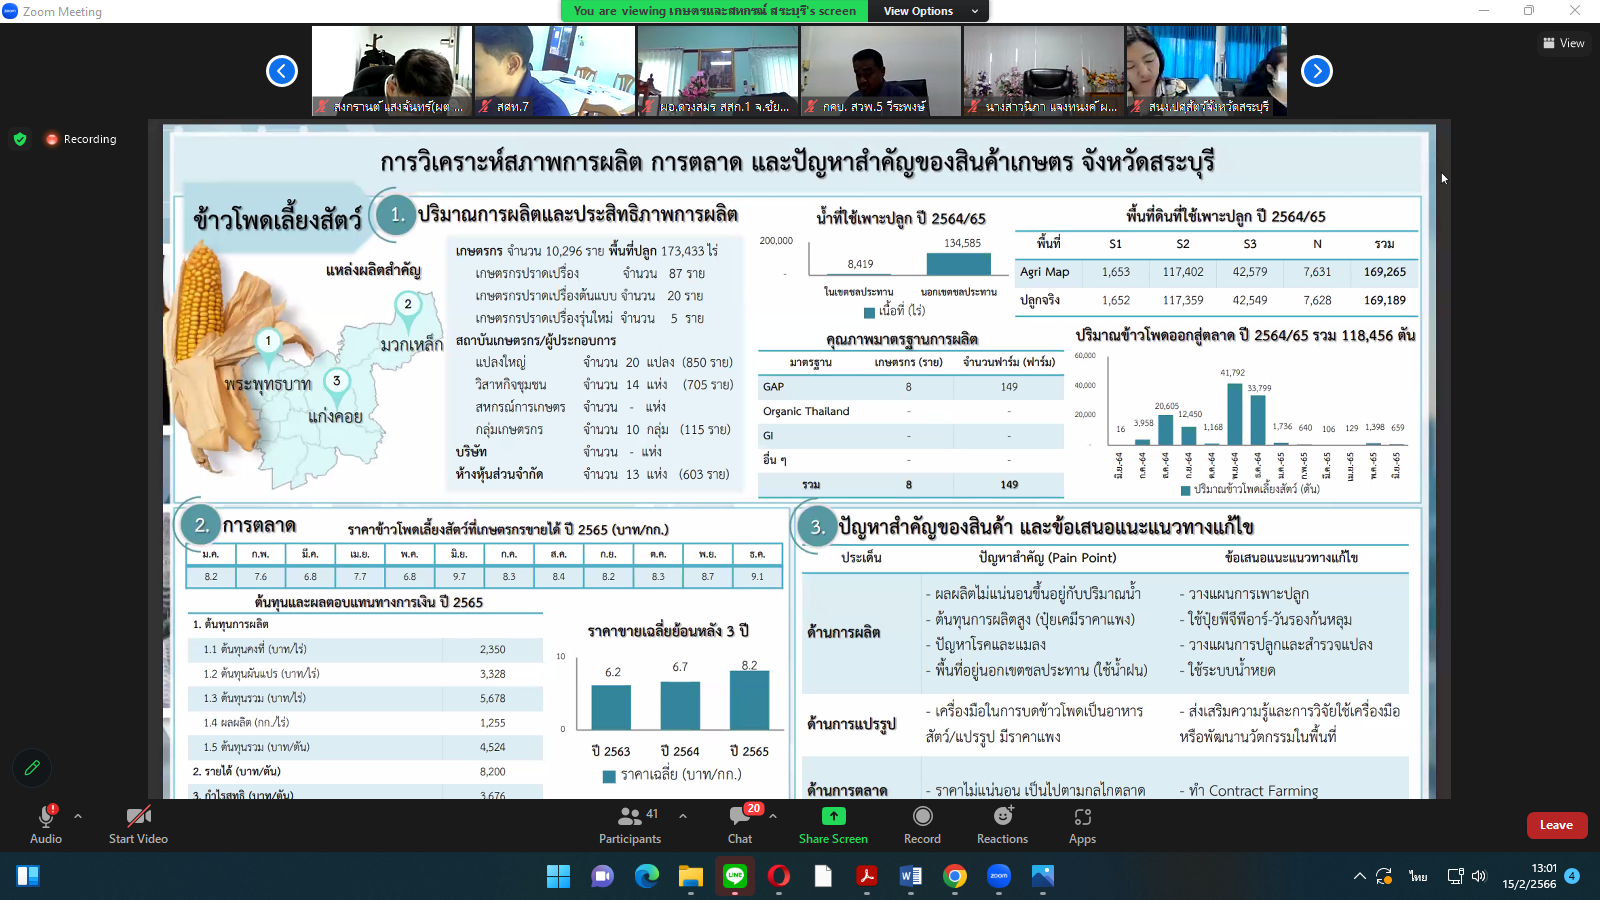The width and height of the screenshot is (1600, 900).
Task: Click the green encryption shield icon
Action: click(x=20, y=139)
